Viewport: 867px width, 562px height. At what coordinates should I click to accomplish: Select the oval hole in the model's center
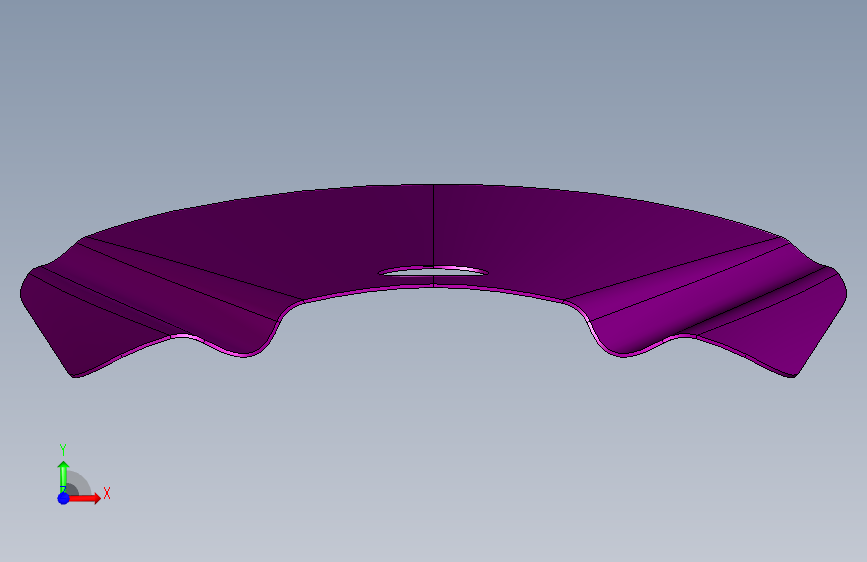pyautogui.click(x=434, y=271)
